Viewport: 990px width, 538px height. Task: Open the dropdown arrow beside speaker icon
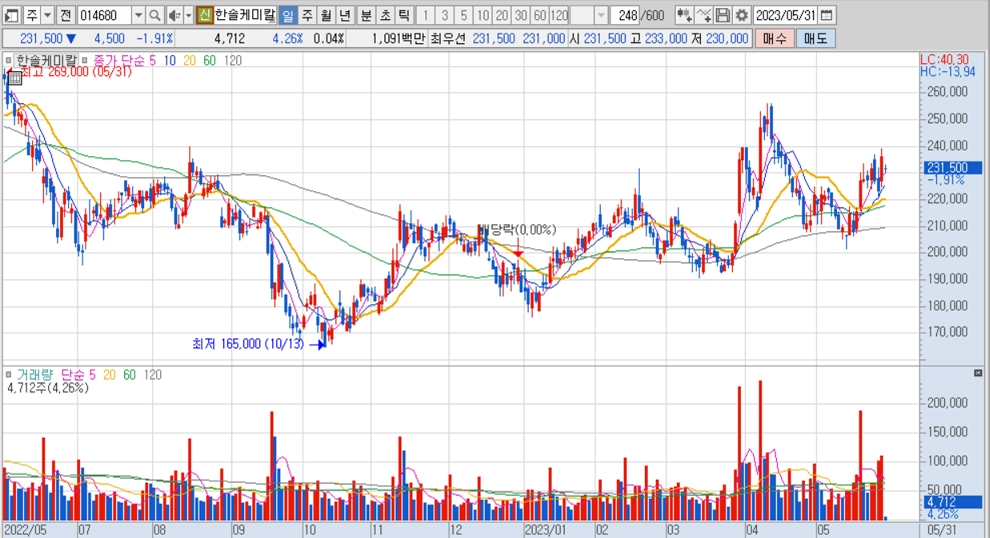tap(188, 15)
